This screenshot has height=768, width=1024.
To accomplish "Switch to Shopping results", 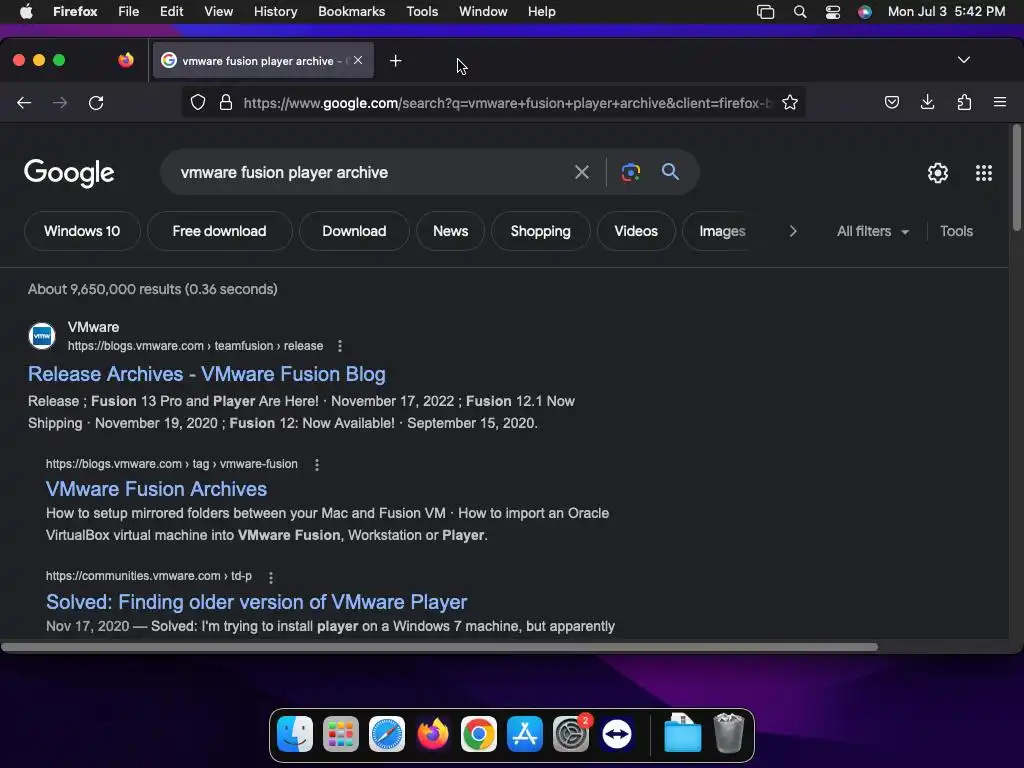I will pyautogui.click(x=541, y=231).
